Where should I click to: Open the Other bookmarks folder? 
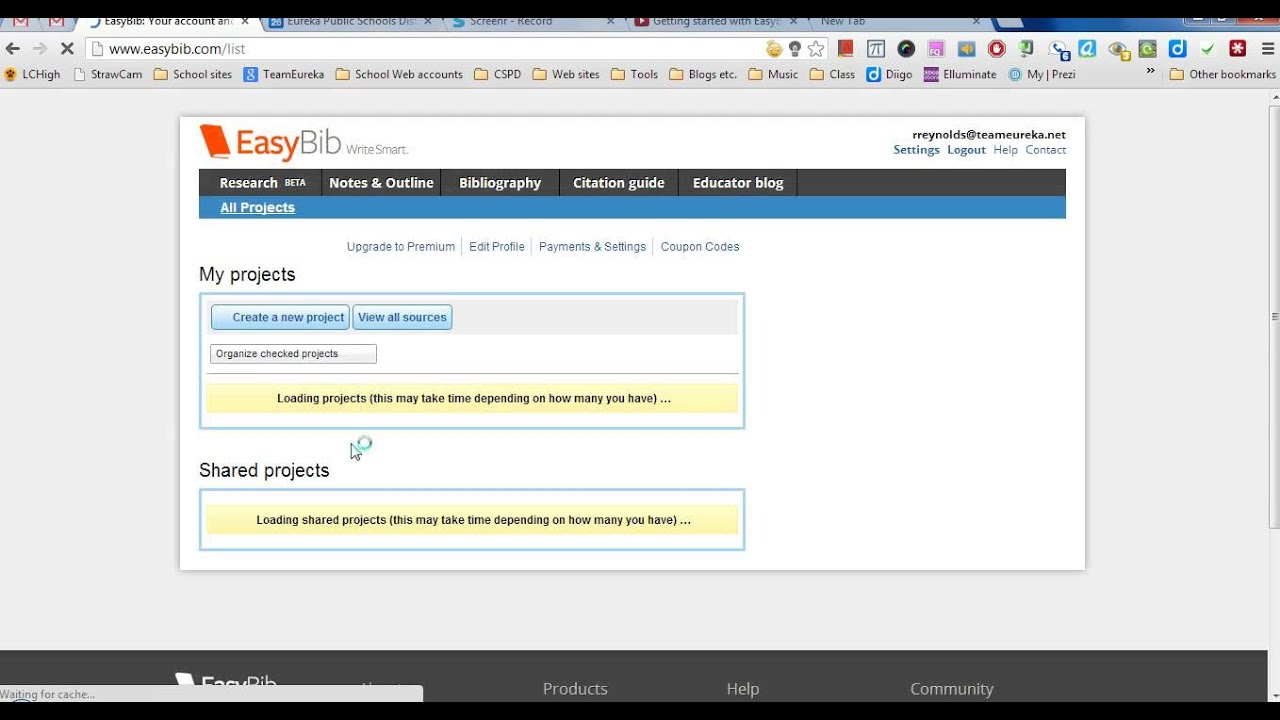coord(1222,74)
